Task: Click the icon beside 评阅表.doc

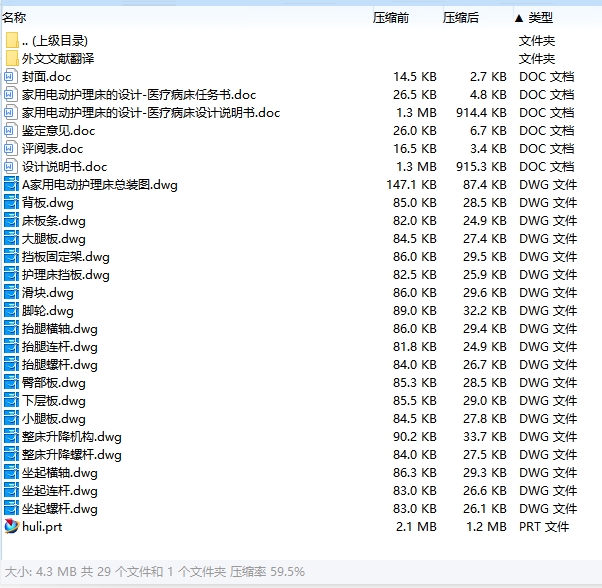Action: point(11,149)
